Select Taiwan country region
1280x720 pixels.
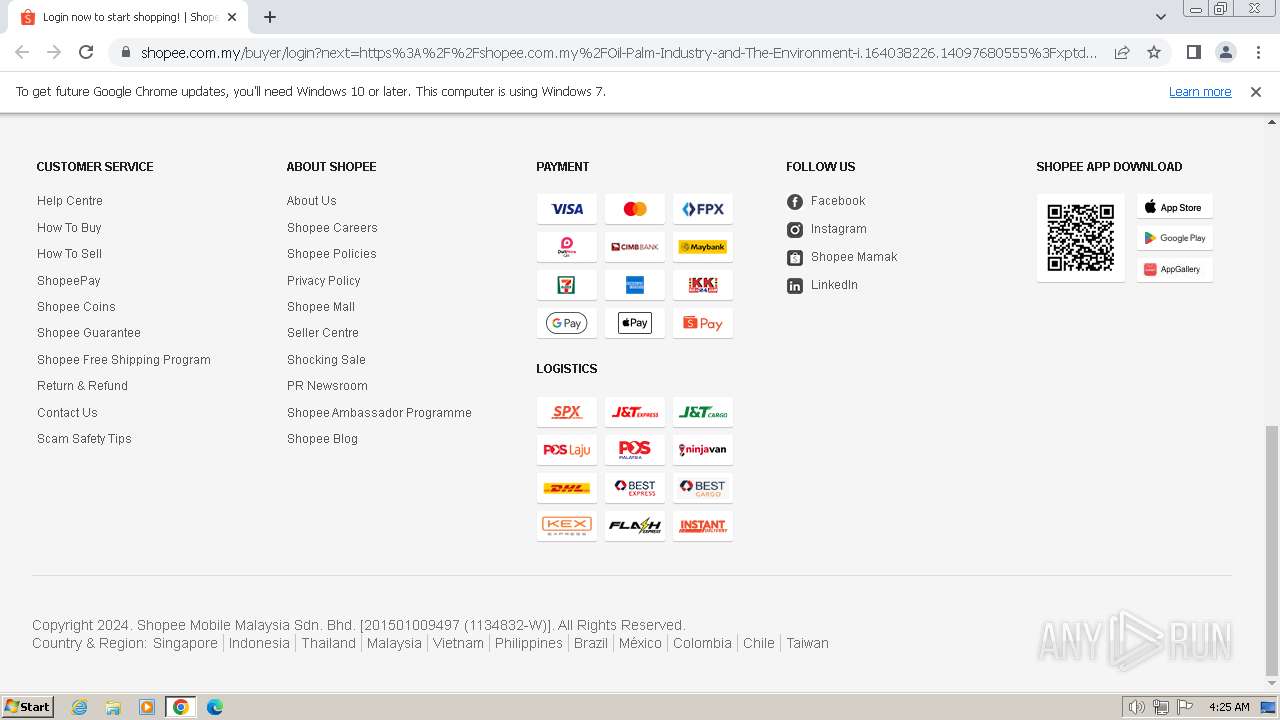point(807,643)
